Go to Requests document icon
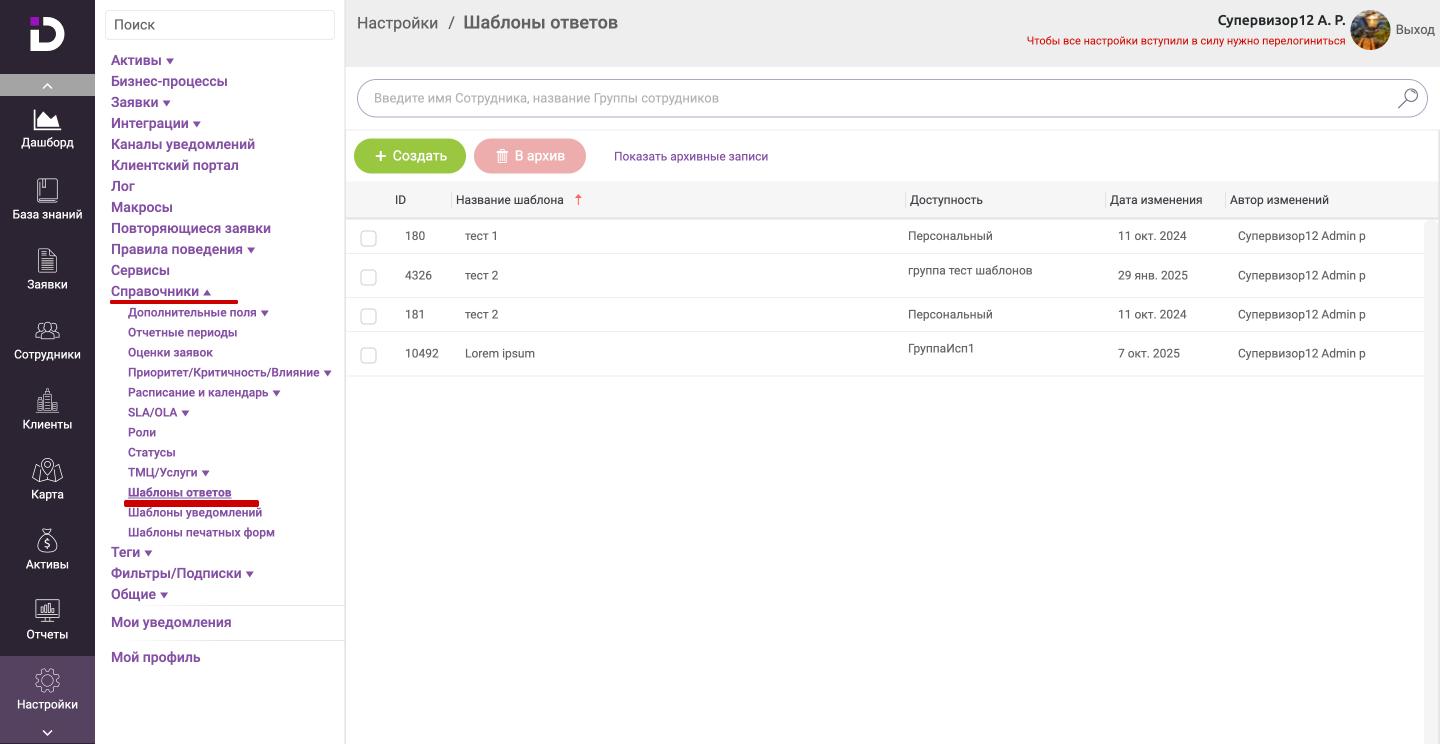1440x744 pixels. (x=47, y=261)
